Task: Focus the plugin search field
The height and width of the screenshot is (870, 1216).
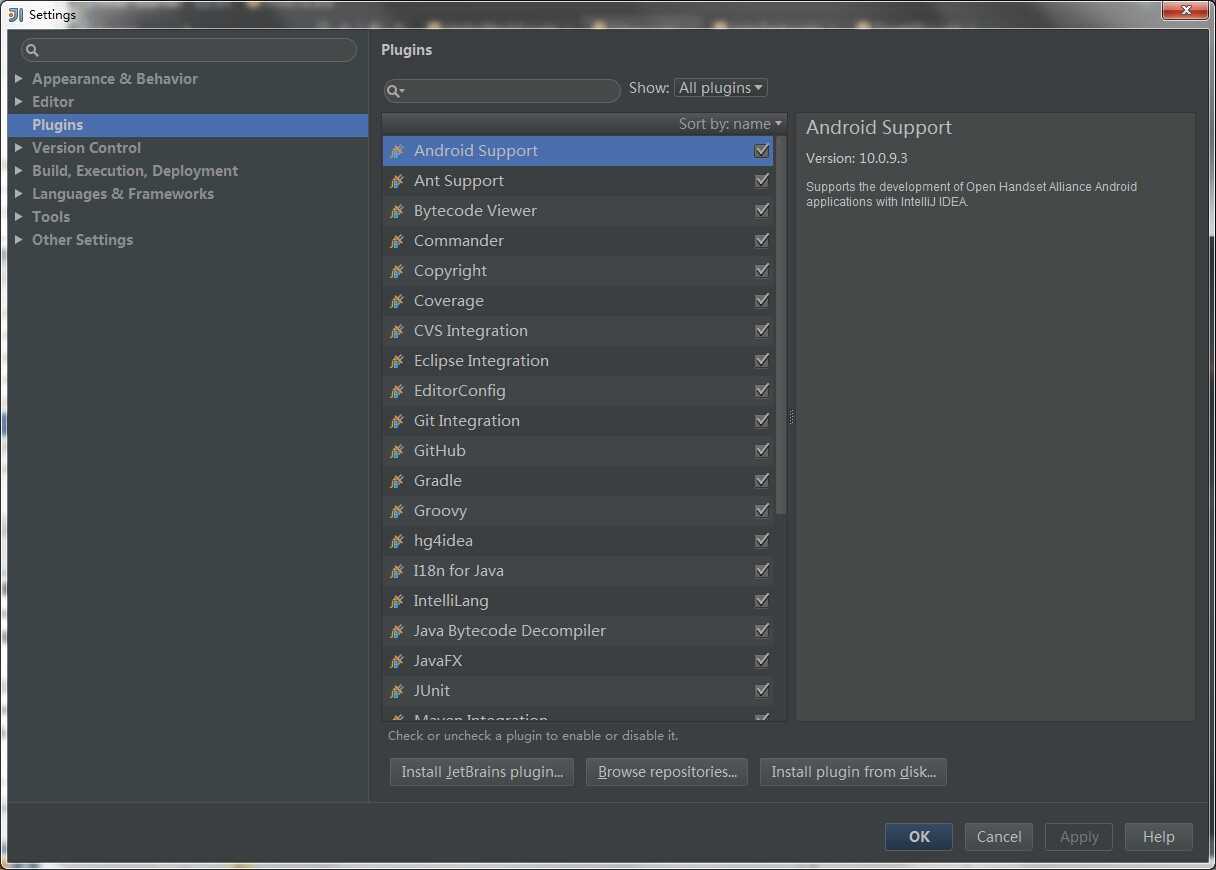Action: pyautogui.click(x=502, y=91)
